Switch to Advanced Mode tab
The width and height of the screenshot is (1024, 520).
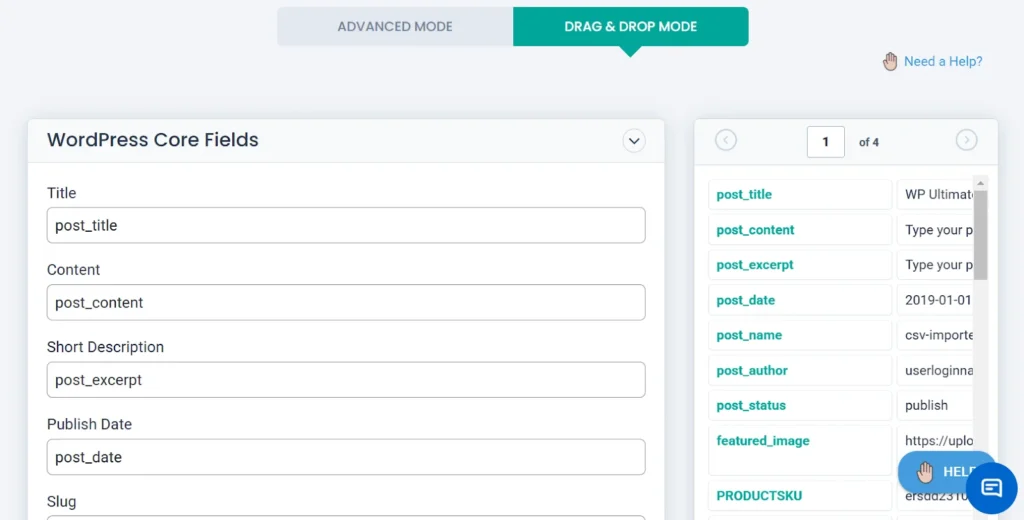pyautogui.click(x=395, y=27)
